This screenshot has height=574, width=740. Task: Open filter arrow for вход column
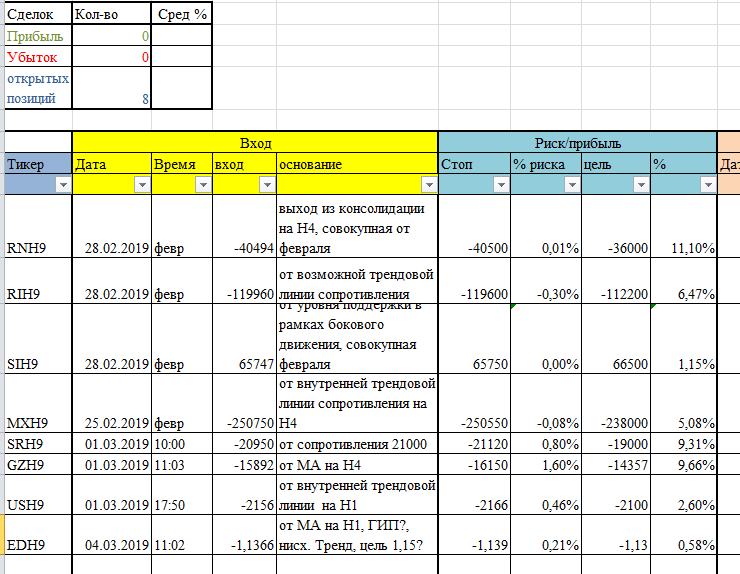[266, 185]
